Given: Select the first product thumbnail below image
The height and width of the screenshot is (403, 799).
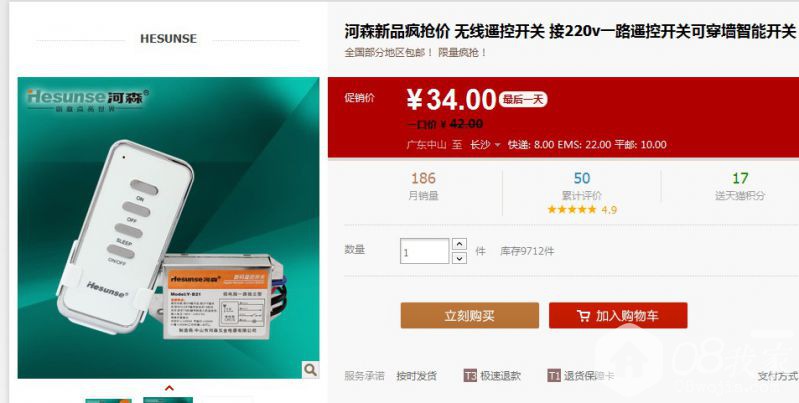Looking at the screenshot, I should point(108,400).
